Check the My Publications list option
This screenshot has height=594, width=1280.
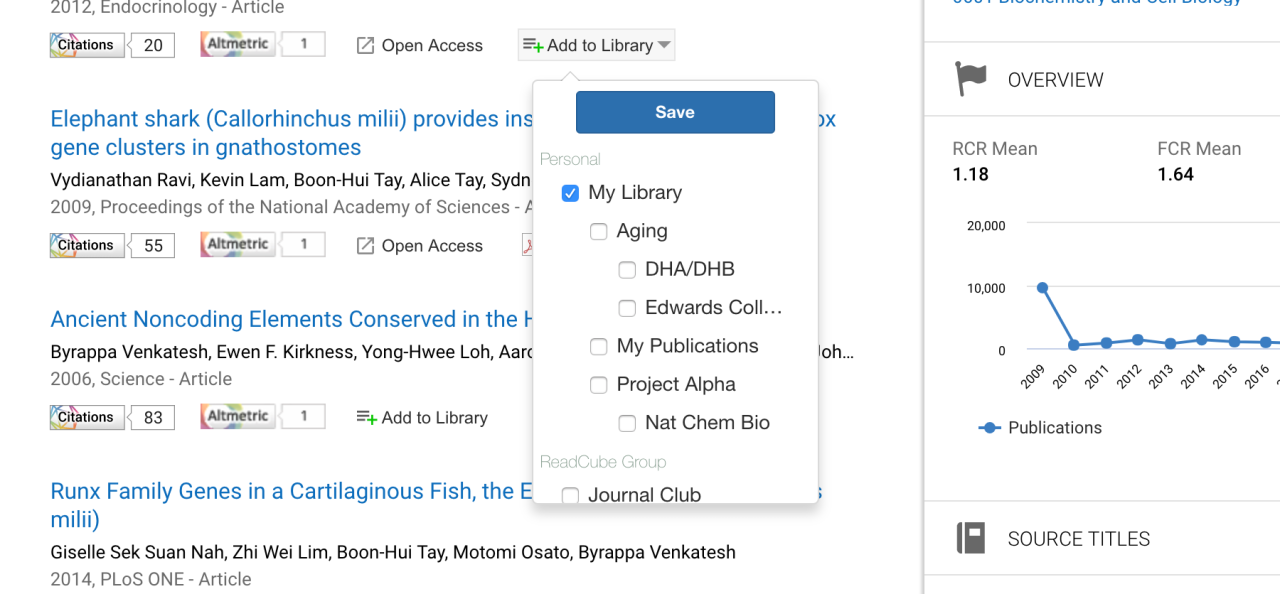[x=599, y=347]
